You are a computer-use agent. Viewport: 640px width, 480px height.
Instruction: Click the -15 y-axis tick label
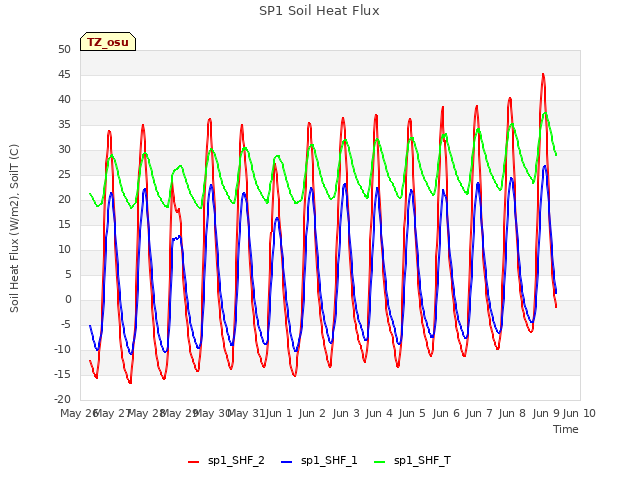pyautogui.click(x=62, y=374)
